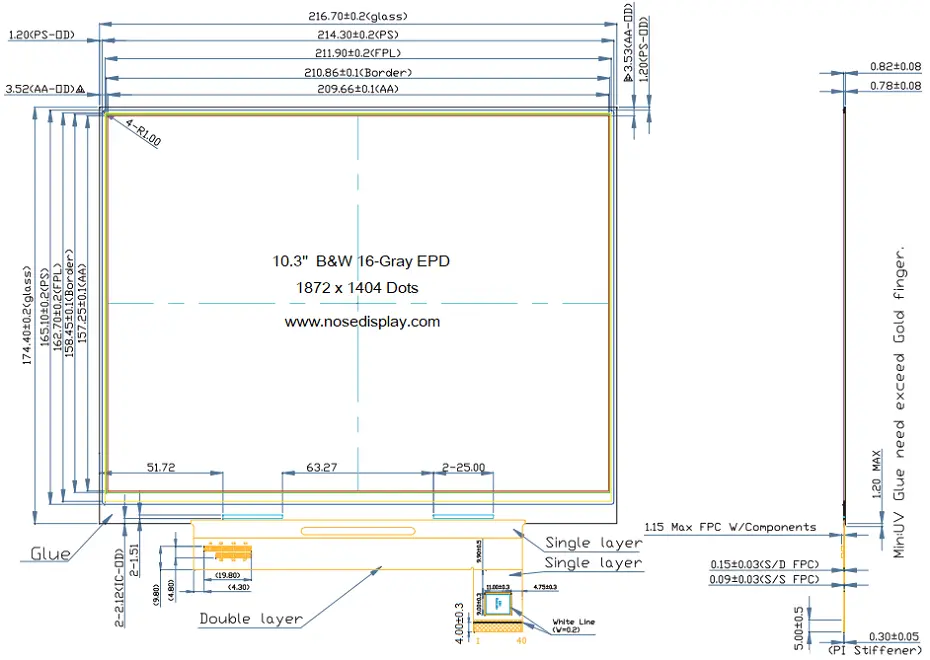Select the 0.30±0.05 stiffener thickness
930x660 pixels.
(894, 637)
